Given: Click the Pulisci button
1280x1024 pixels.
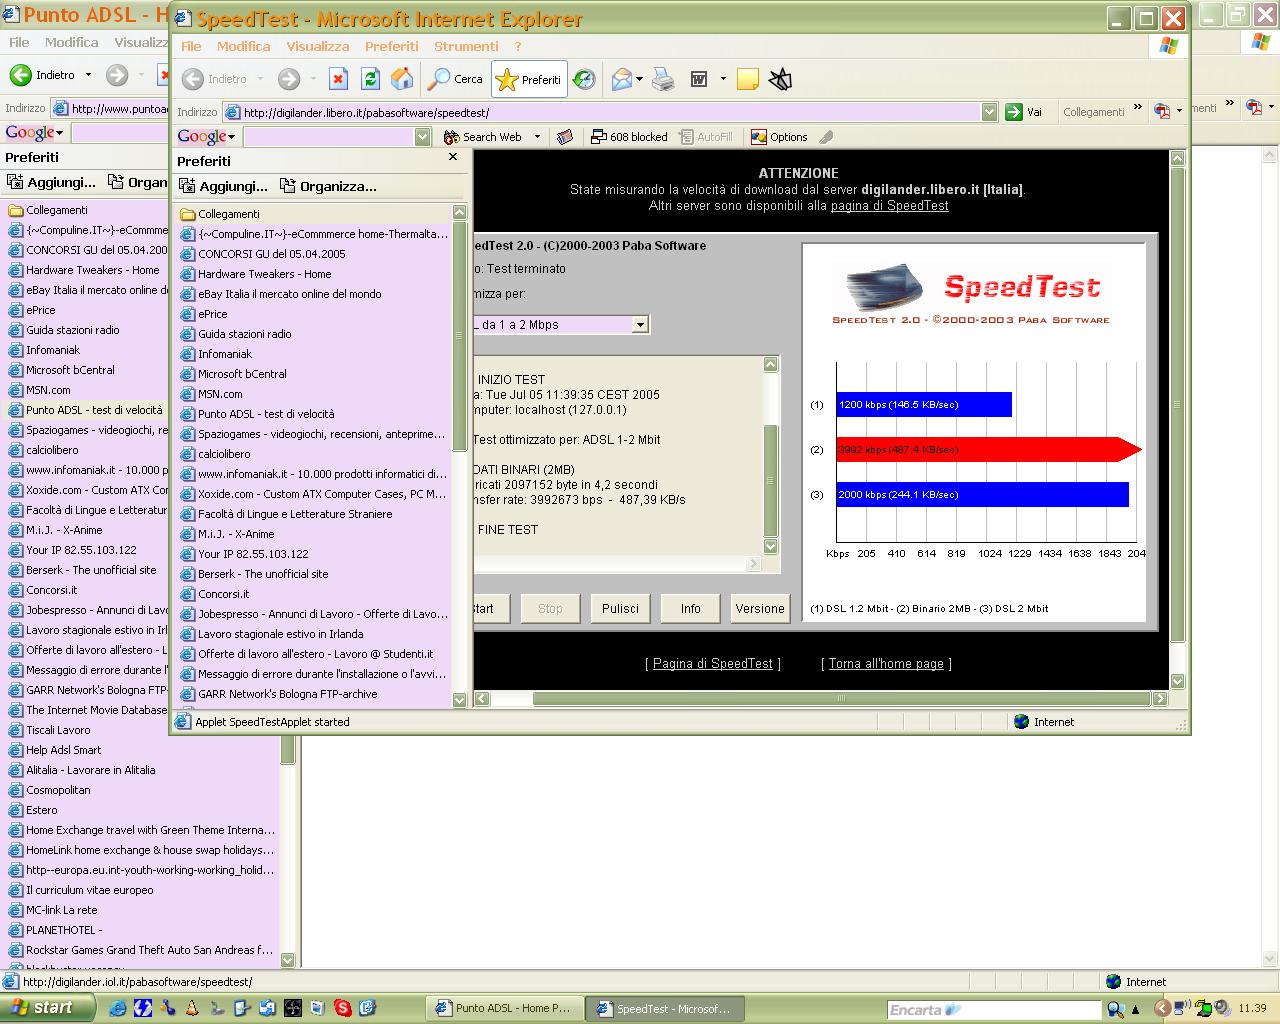Looking at the screenshot, I should 620,608.
